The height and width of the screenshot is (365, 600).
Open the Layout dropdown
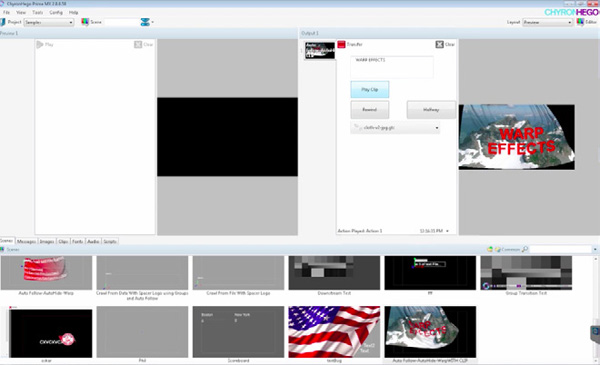548,23
